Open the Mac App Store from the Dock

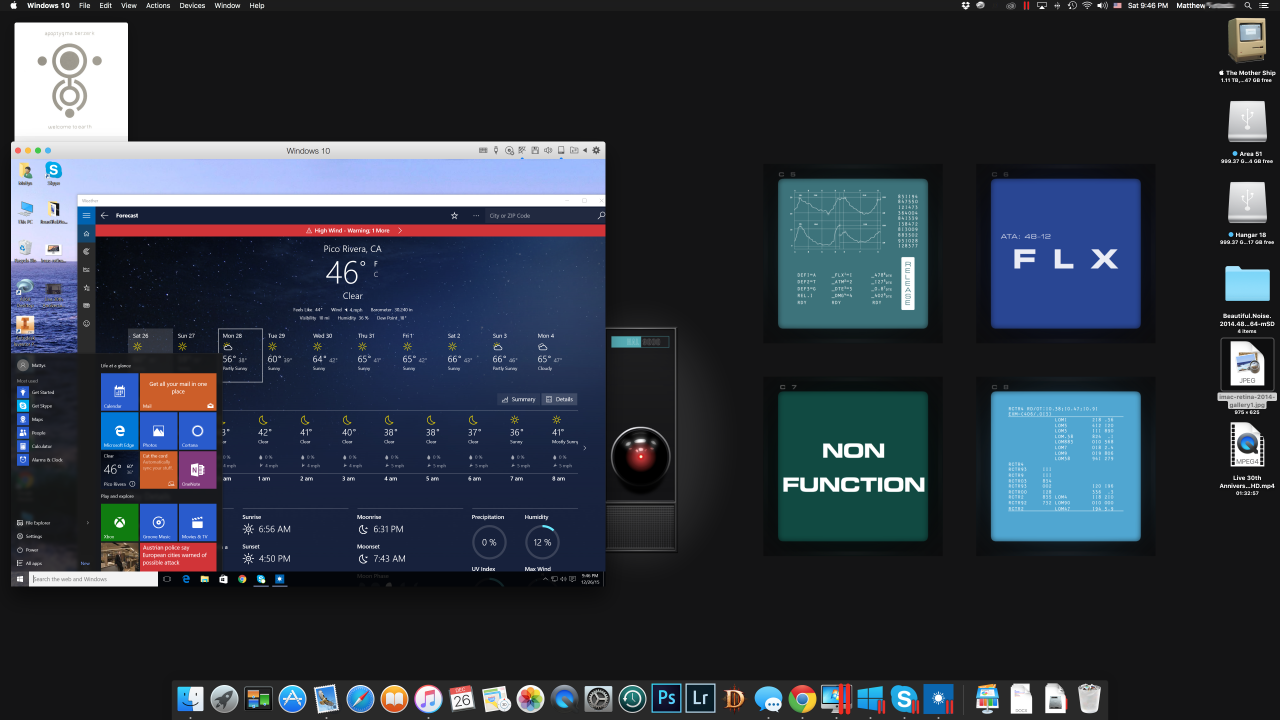(x=292, y=698)
